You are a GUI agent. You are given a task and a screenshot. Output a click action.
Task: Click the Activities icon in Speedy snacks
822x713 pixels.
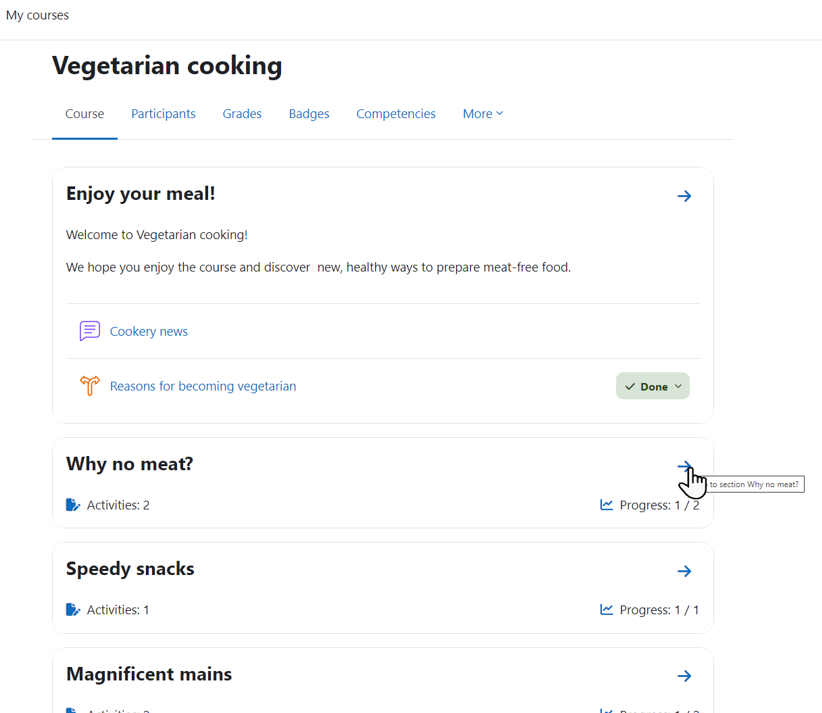pos(73,610)
